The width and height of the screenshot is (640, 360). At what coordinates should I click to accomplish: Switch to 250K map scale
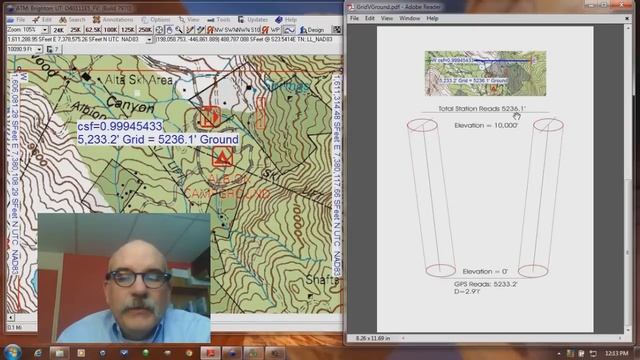[x=145, y=30]
